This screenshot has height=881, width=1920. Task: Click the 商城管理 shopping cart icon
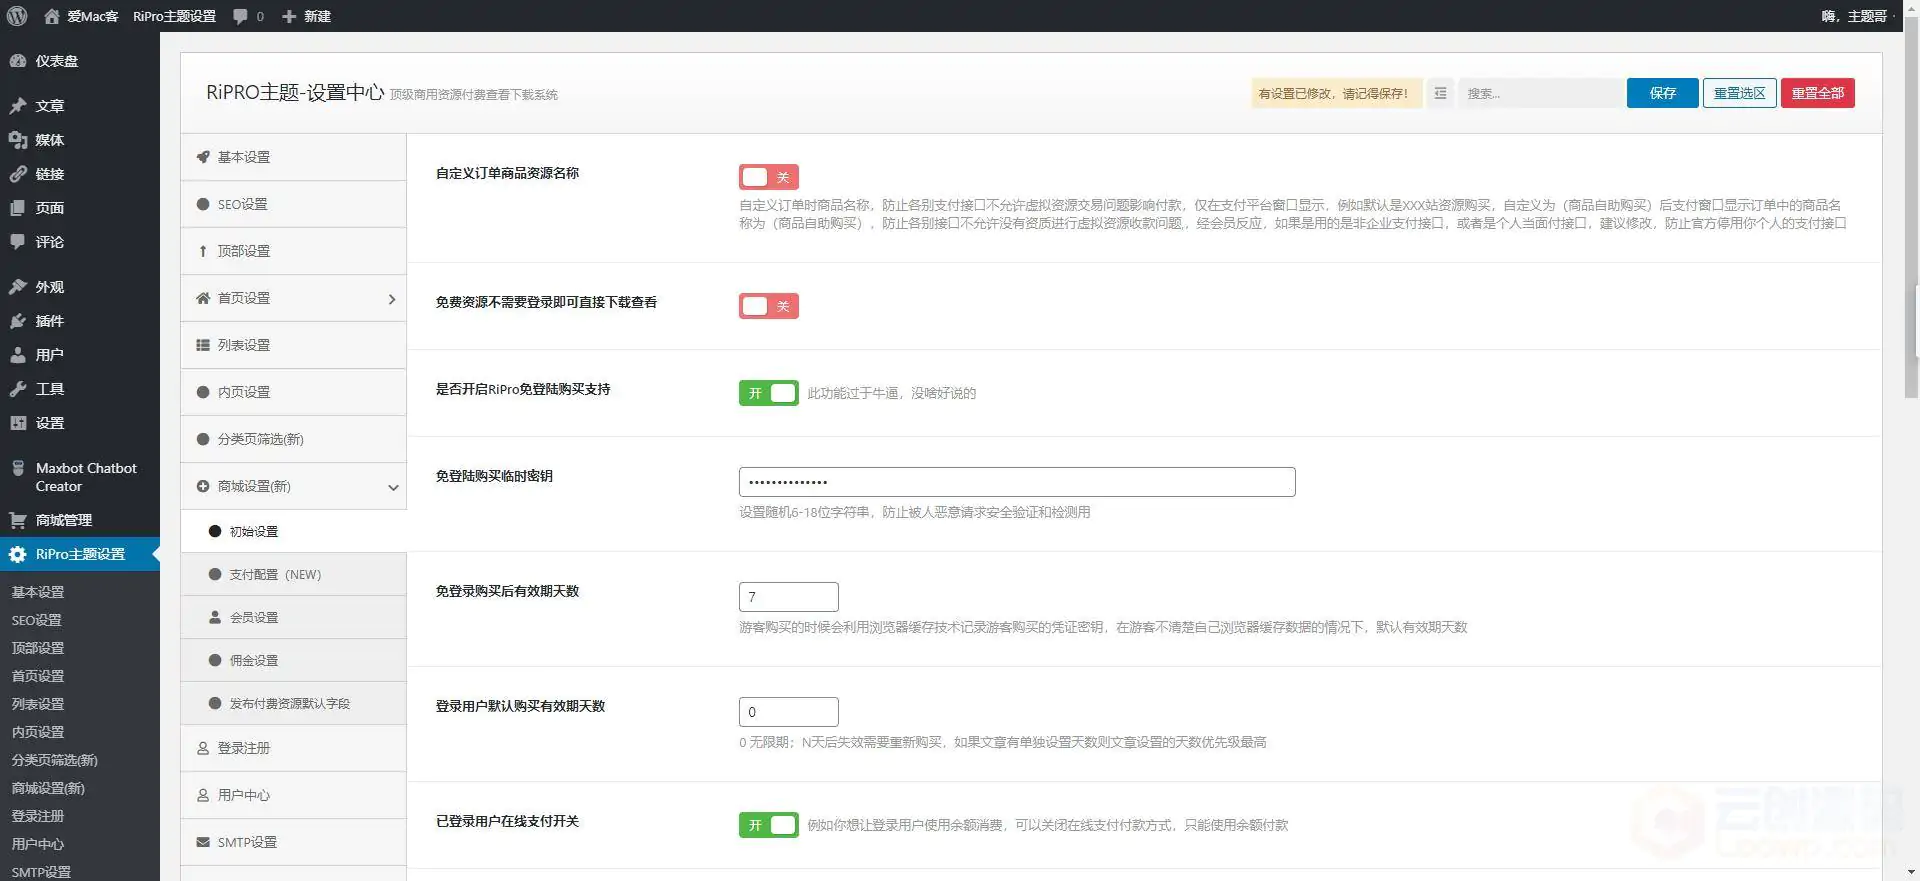pos(18,520)
